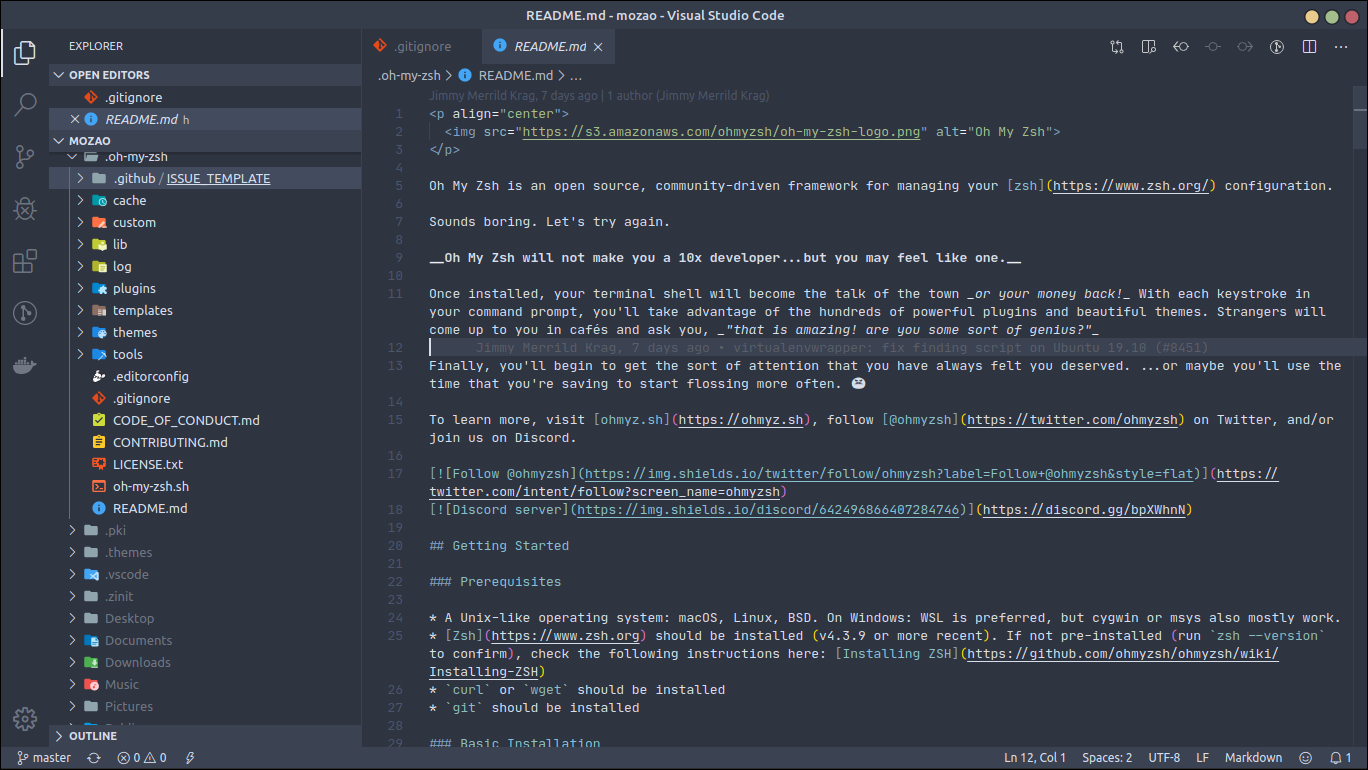Viewport: 1368px width, 770px height.
Task: Change language mode Markdown
Action: pyautogui.click(x=1253, y=758)
